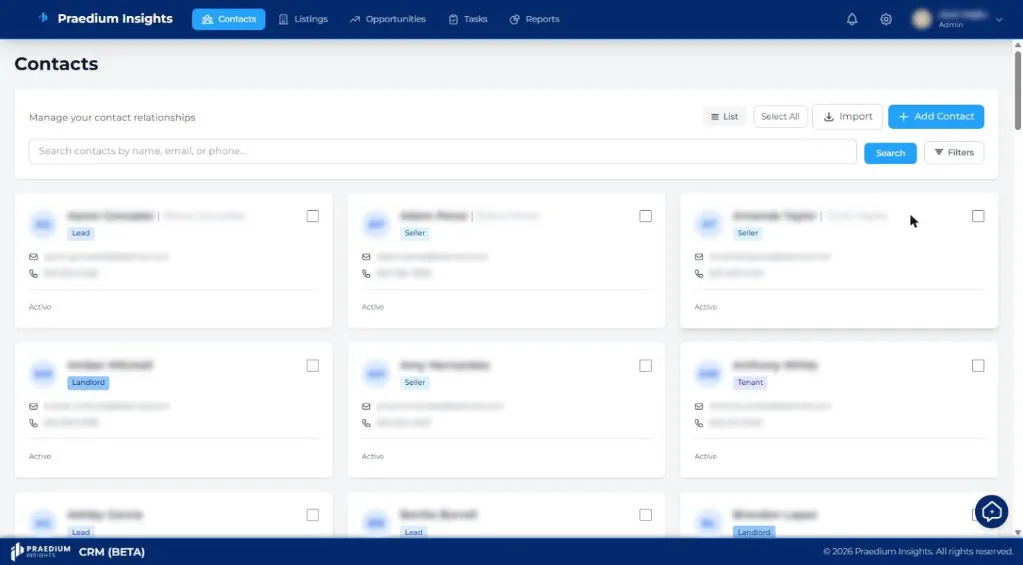This screenshot has height=565, width=1023.
Task: Click the Tenant tag badge
Action: tap(750, 382)
